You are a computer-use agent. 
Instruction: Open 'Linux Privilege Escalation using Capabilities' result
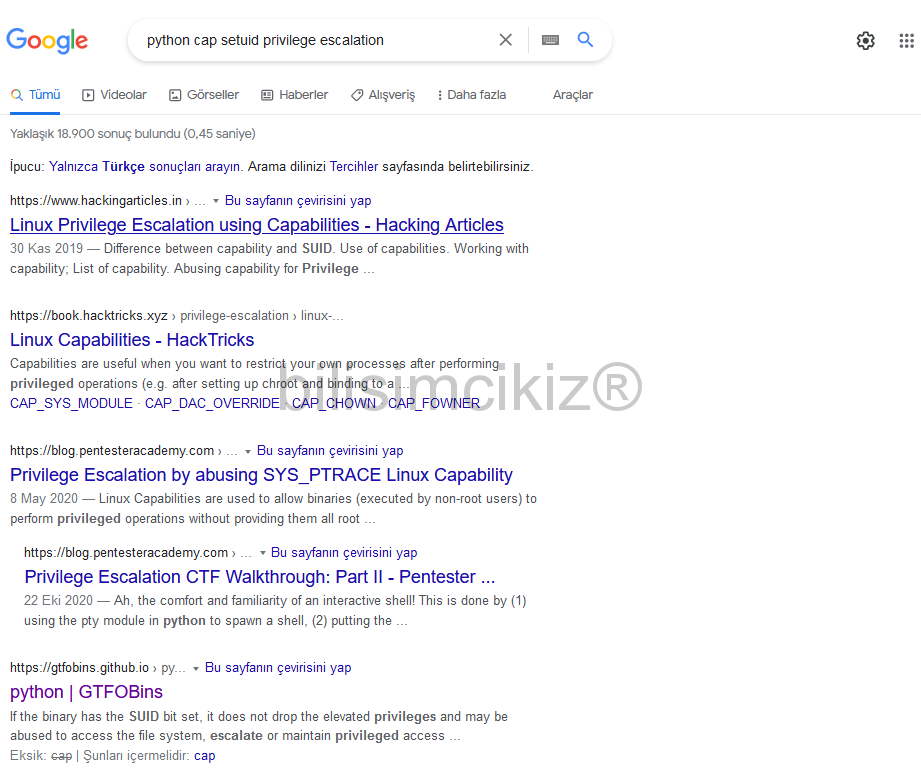tap(257, 225)
